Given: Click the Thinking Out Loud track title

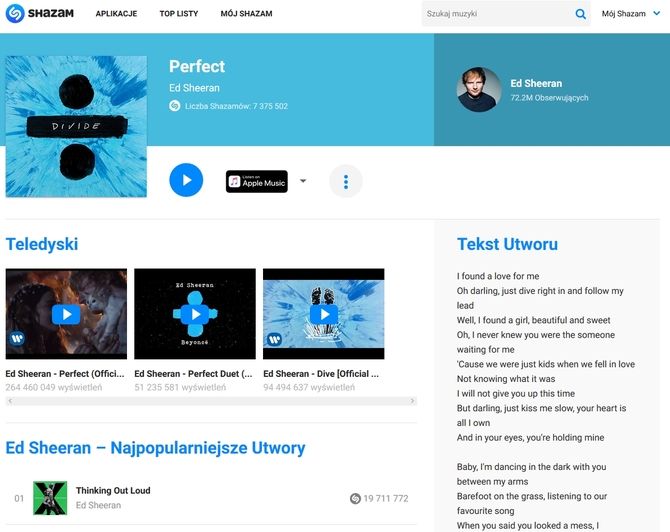Looking at the screenshot, I should (113, 491).
